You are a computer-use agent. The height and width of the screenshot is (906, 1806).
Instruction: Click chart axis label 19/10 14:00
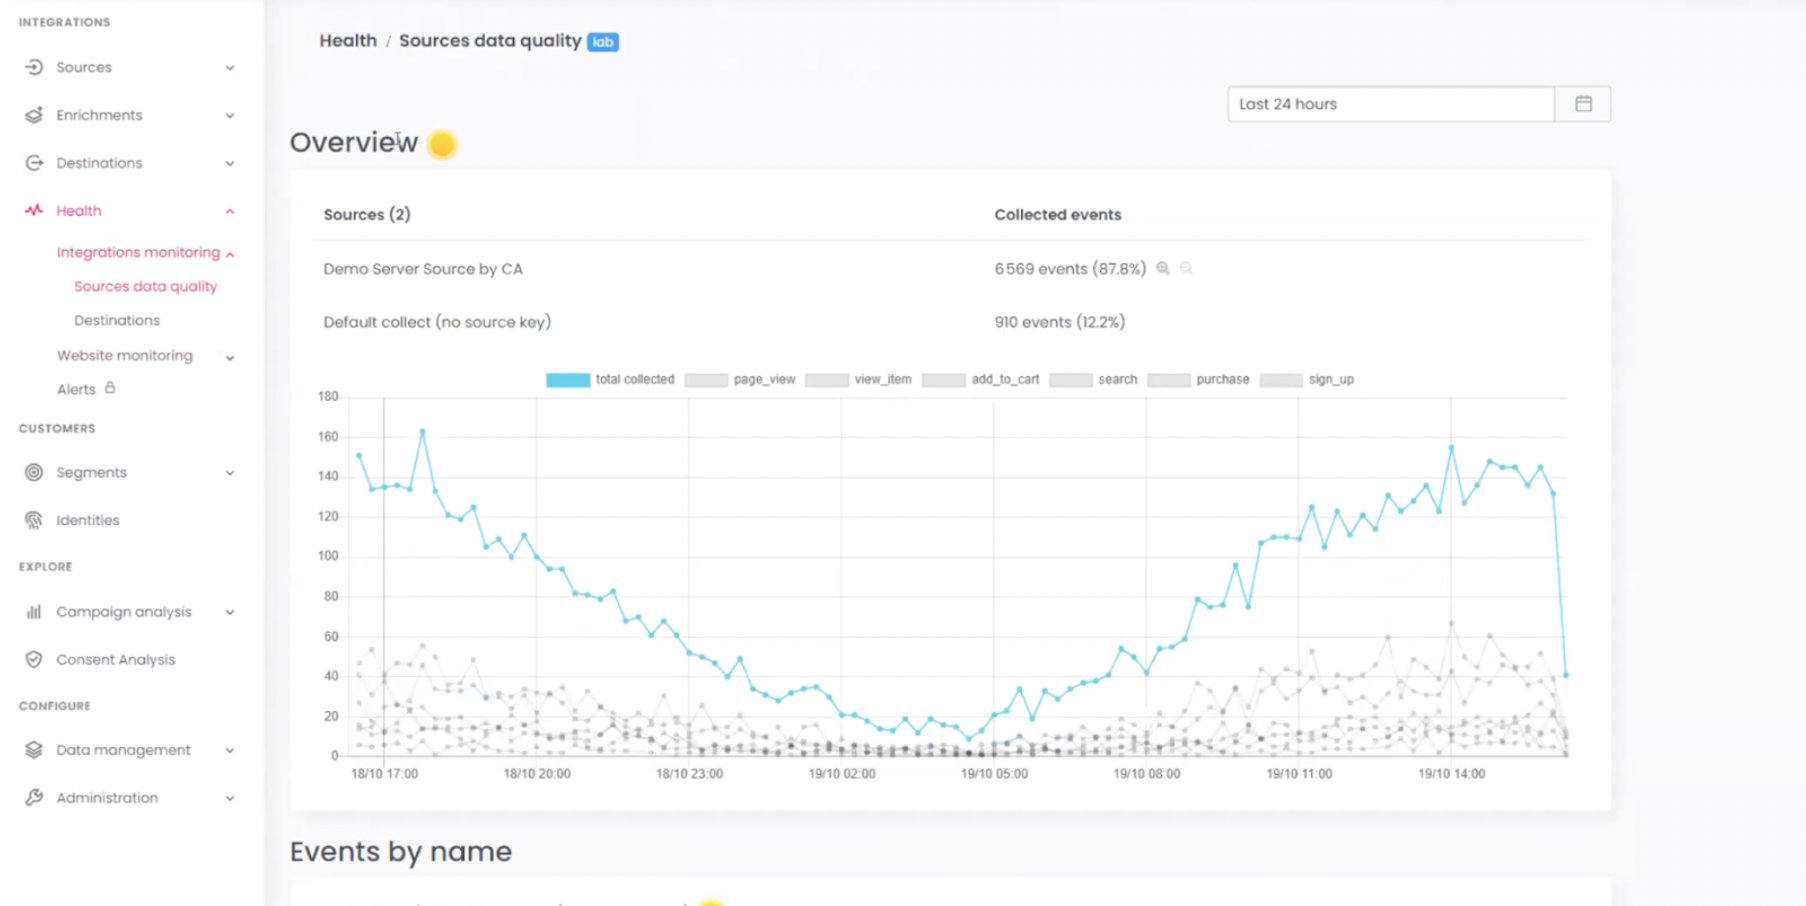click(1452, 774)
